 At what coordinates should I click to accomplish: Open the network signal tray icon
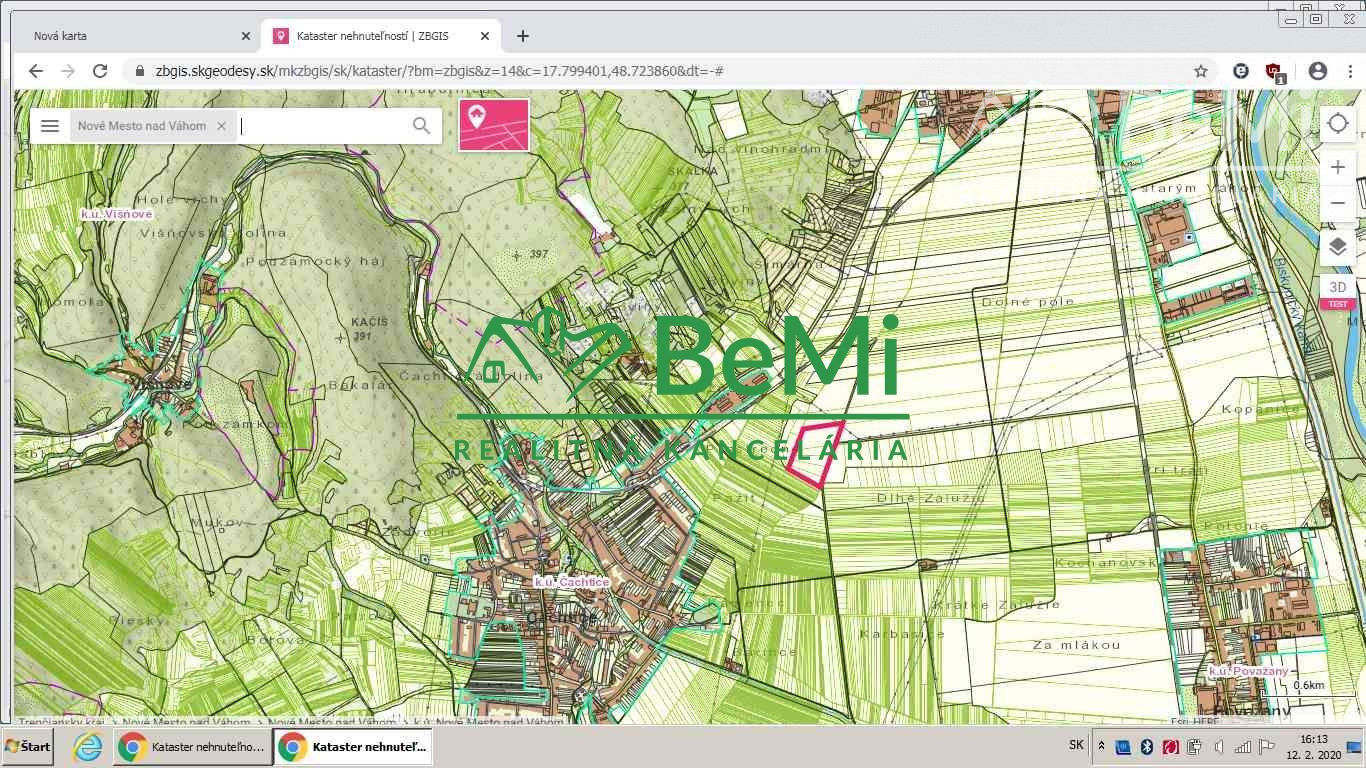(x=1243, y=746)
